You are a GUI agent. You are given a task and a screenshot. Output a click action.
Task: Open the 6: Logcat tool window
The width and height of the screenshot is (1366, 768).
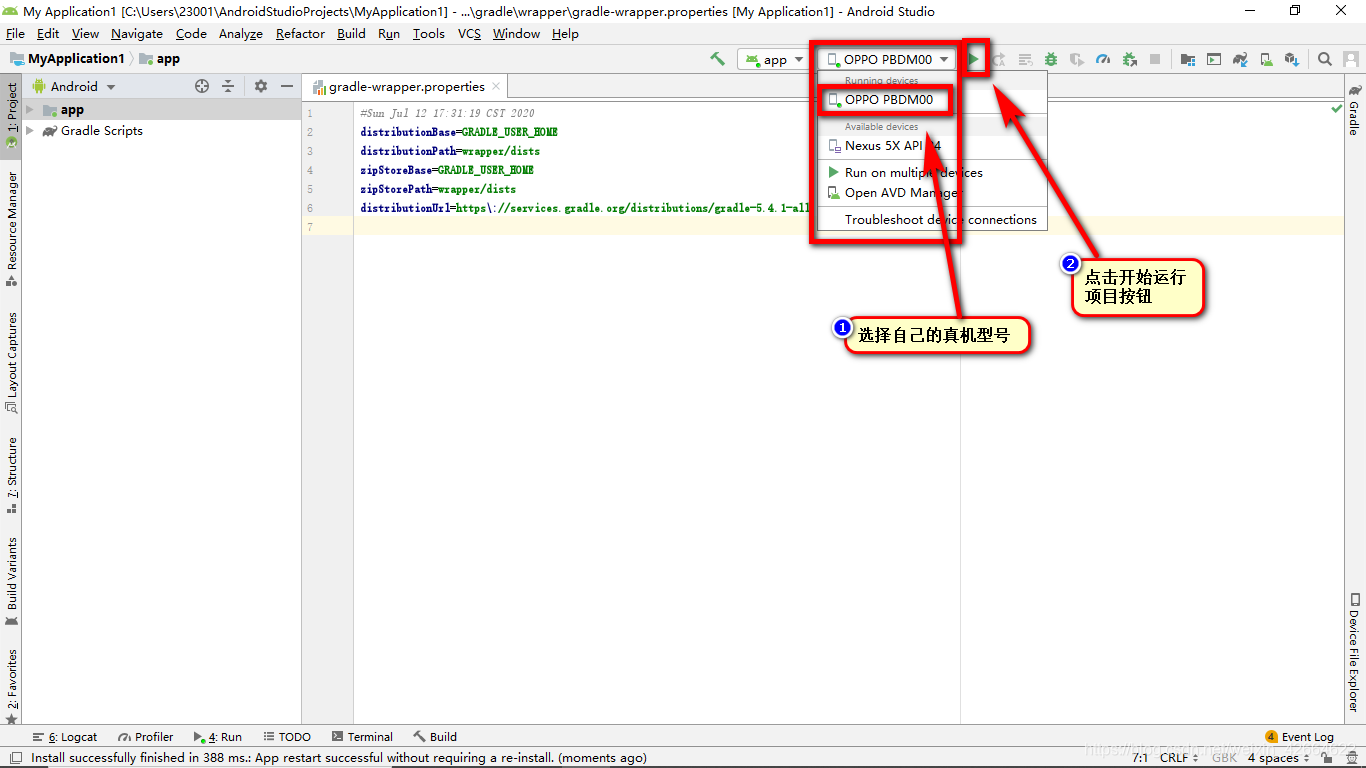tap(65, 737)
